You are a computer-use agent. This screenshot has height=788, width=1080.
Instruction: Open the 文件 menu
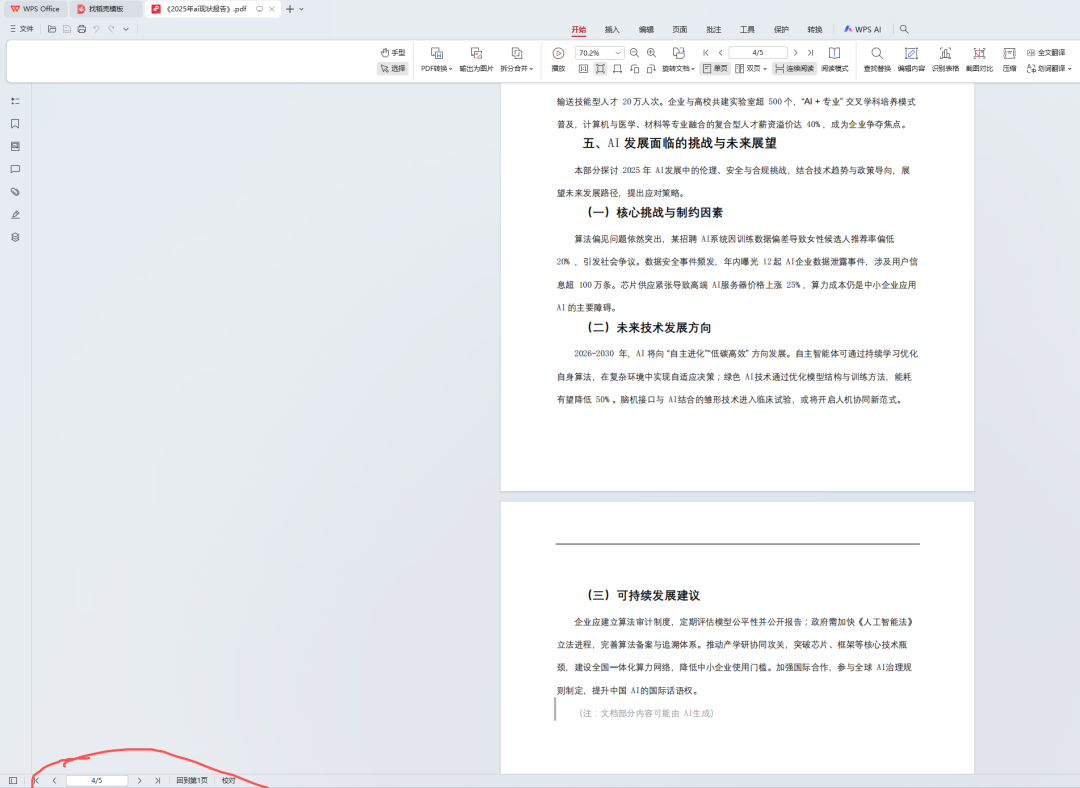click(21, 29)
